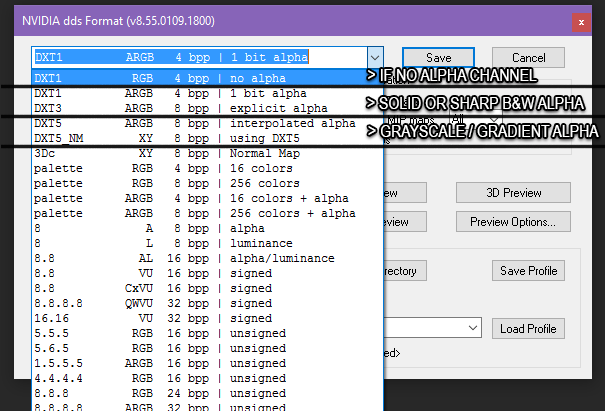
Task: Expand the profile dropdown beside Load Profile
Action: (x=473, y=328)
